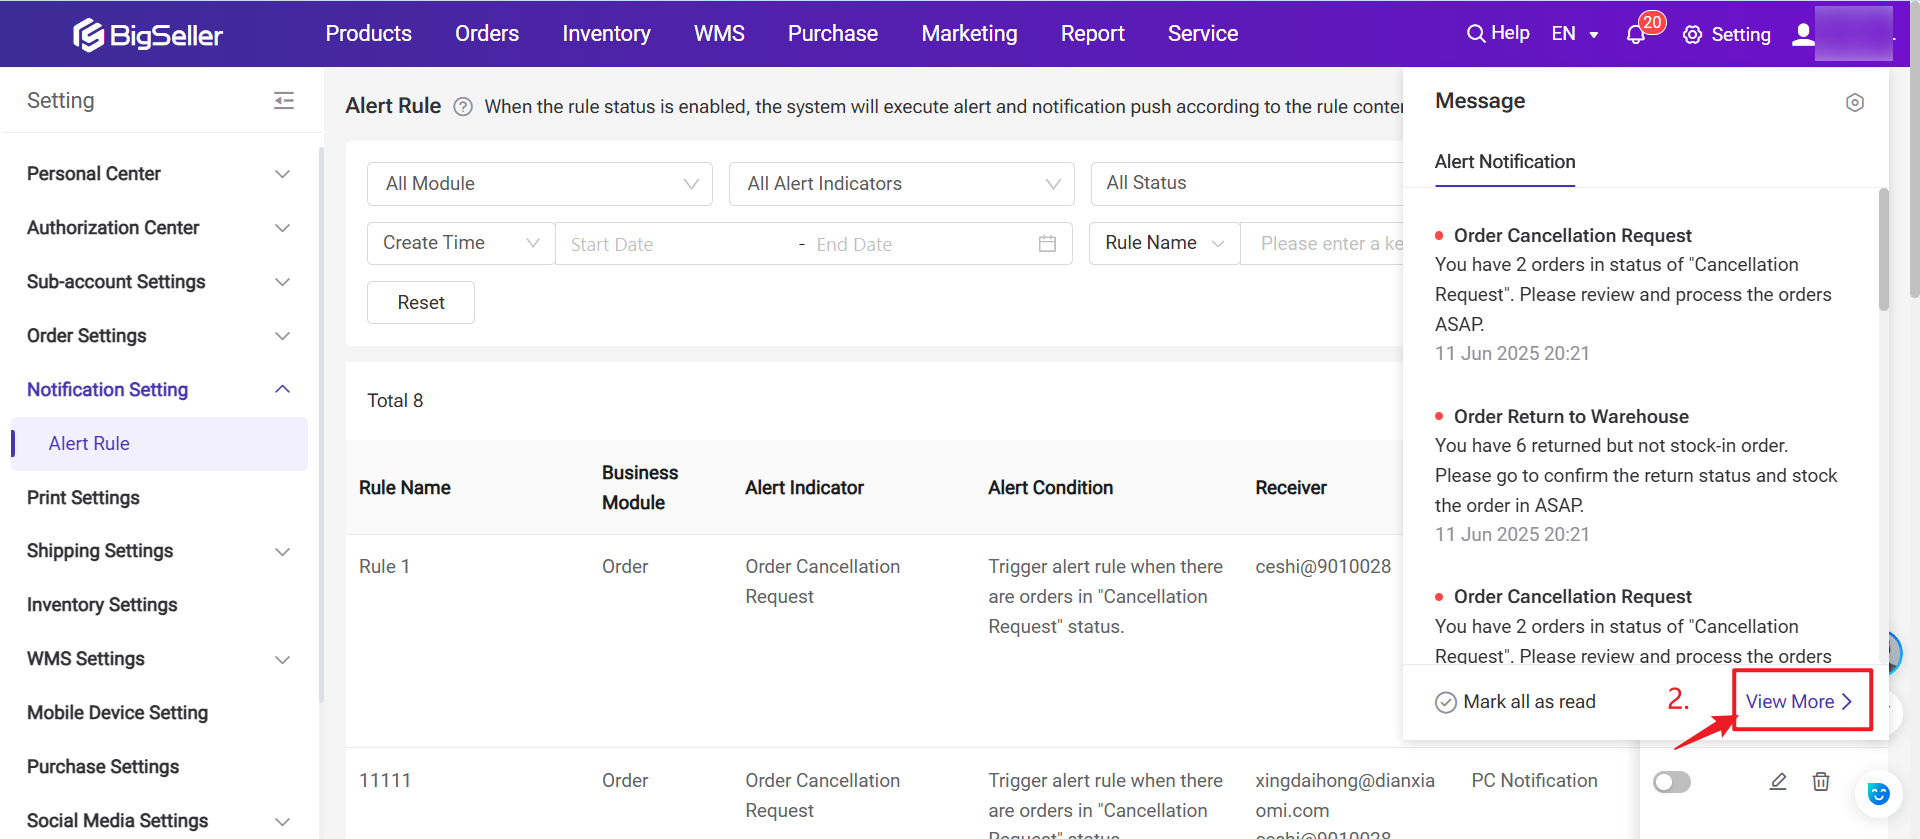Open the Products menu
Image resolution: width=1920 pixels, height=839 pixels.
[369, 34]
